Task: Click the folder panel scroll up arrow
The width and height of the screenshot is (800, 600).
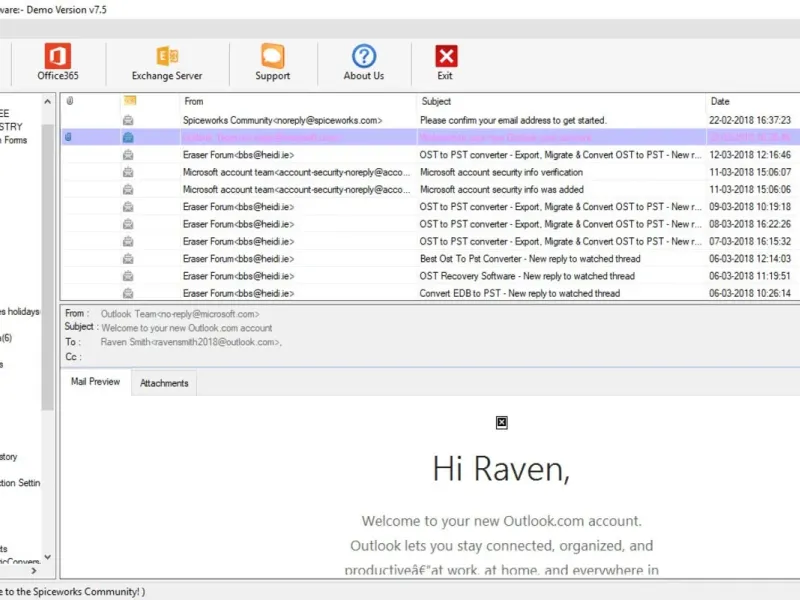Action: (47, 102)
